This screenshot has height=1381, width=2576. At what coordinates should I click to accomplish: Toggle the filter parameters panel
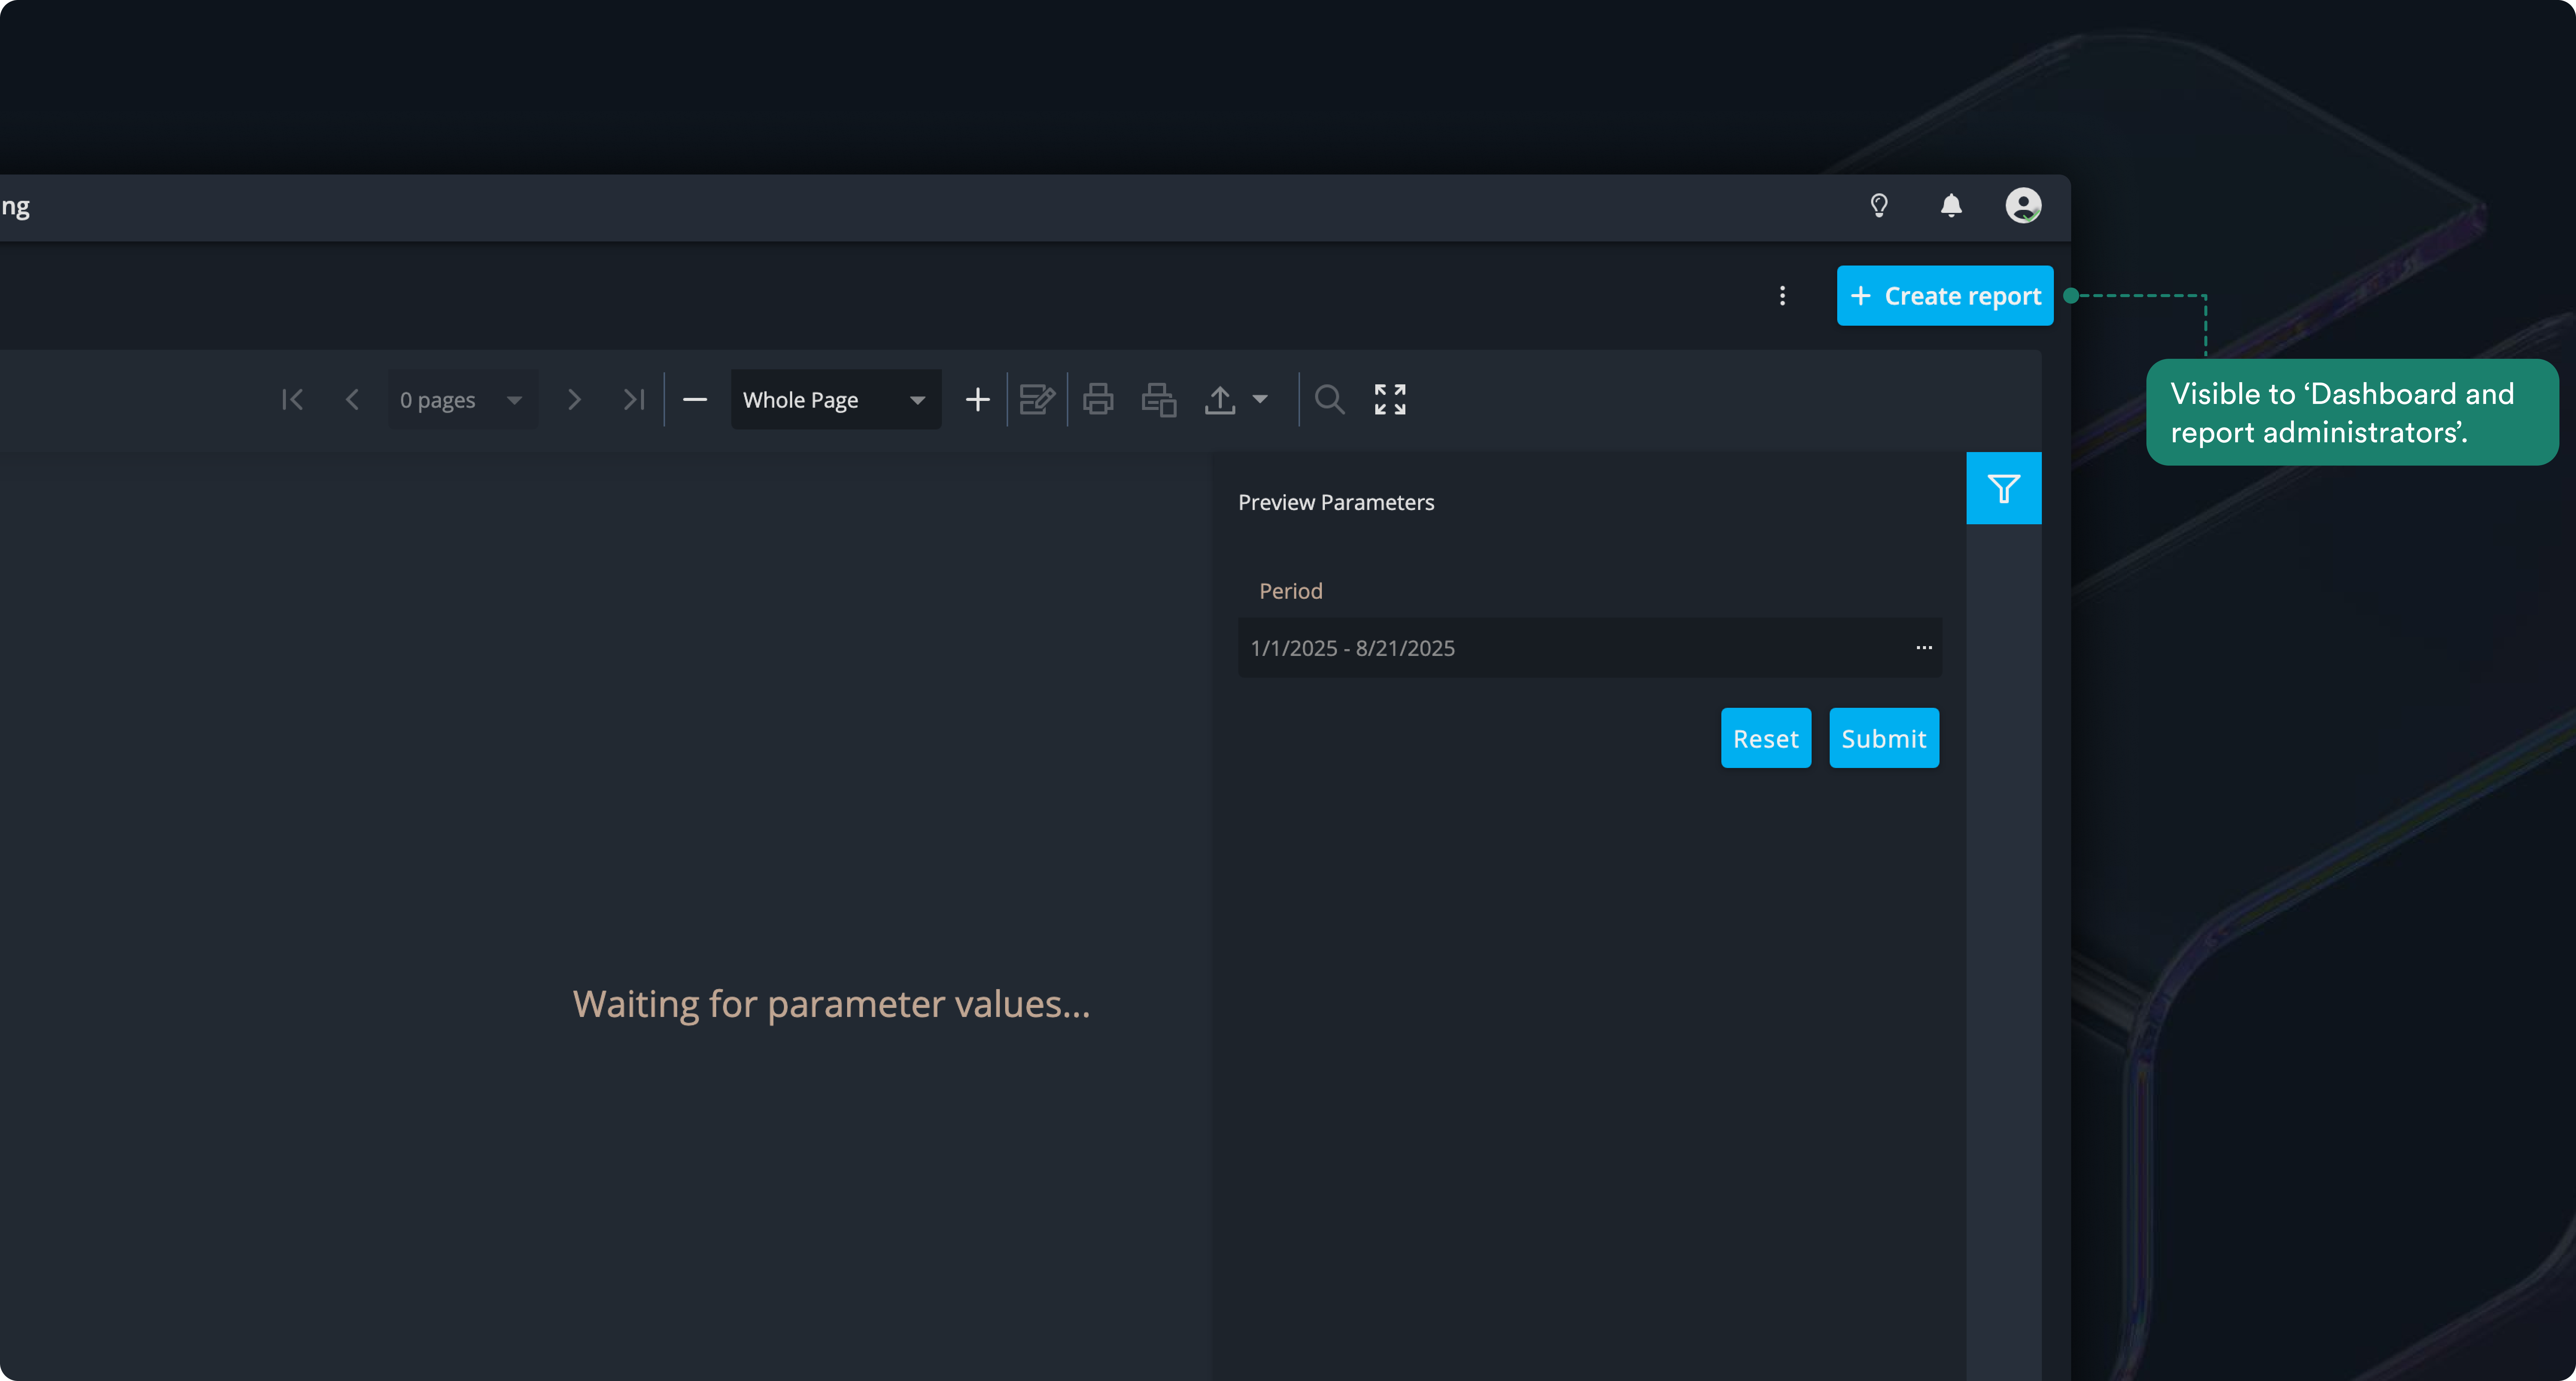click(x=2004, y=488)
